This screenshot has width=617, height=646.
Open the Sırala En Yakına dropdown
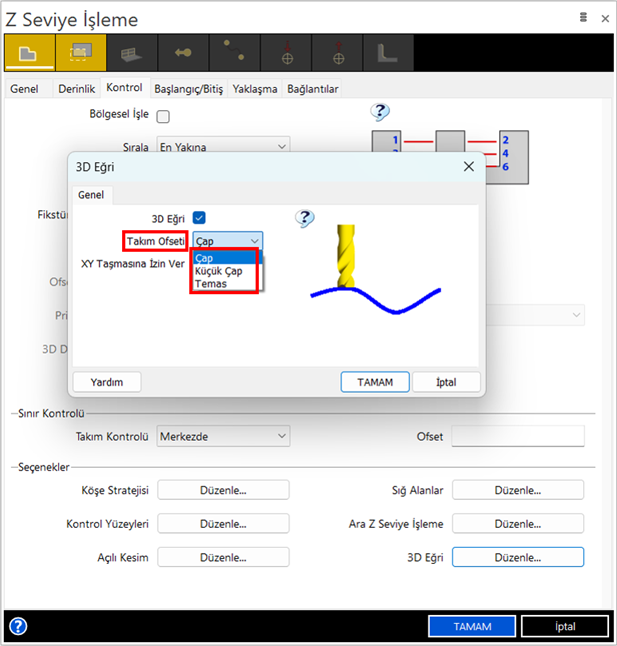[223, 146]
